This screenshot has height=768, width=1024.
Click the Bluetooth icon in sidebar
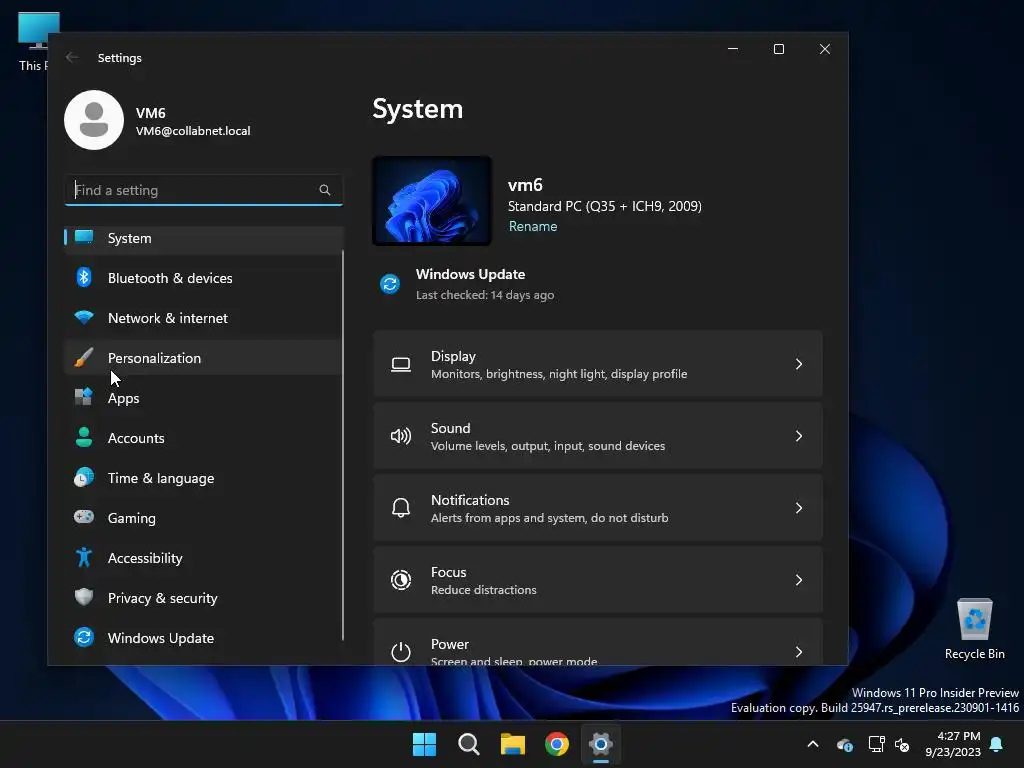click(x=84, y=278)
